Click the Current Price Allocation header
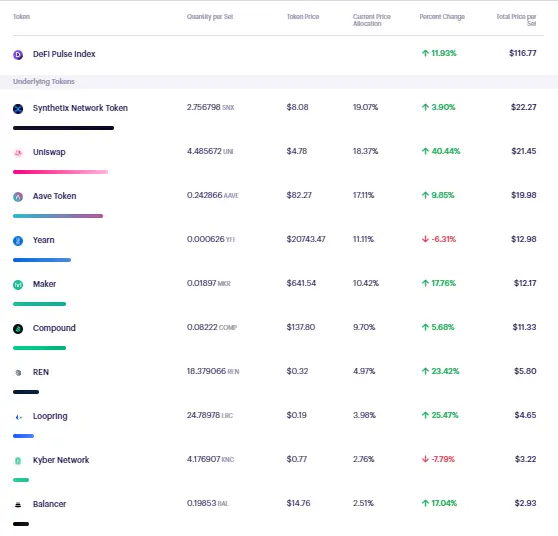 pos(372,20)
